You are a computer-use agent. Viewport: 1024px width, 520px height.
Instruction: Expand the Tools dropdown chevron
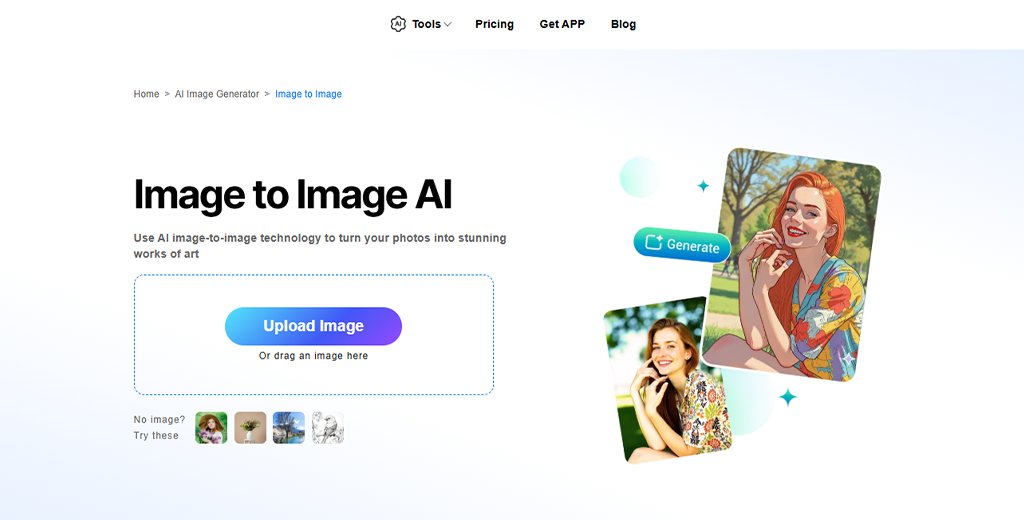[447, 25]
